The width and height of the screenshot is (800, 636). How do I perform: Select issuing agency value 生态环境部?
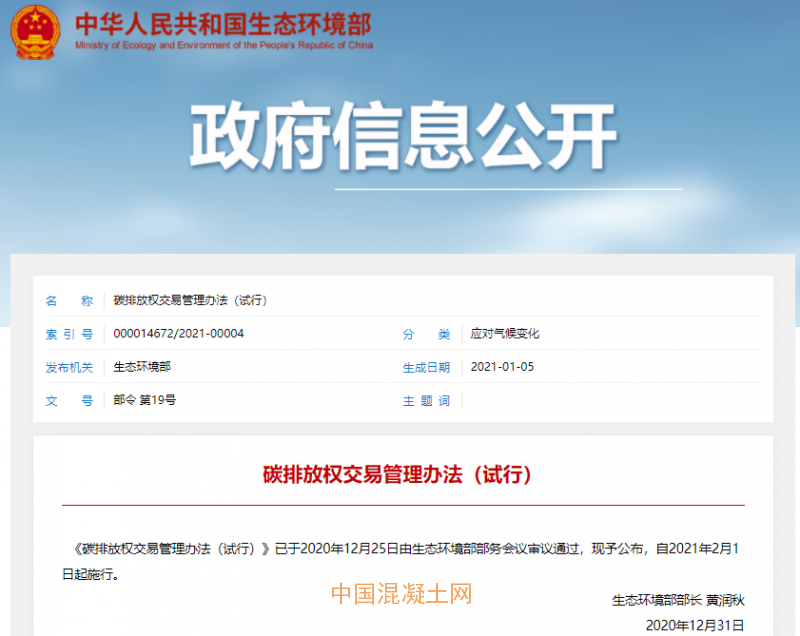pyautogui.click(x=142, y=367)
